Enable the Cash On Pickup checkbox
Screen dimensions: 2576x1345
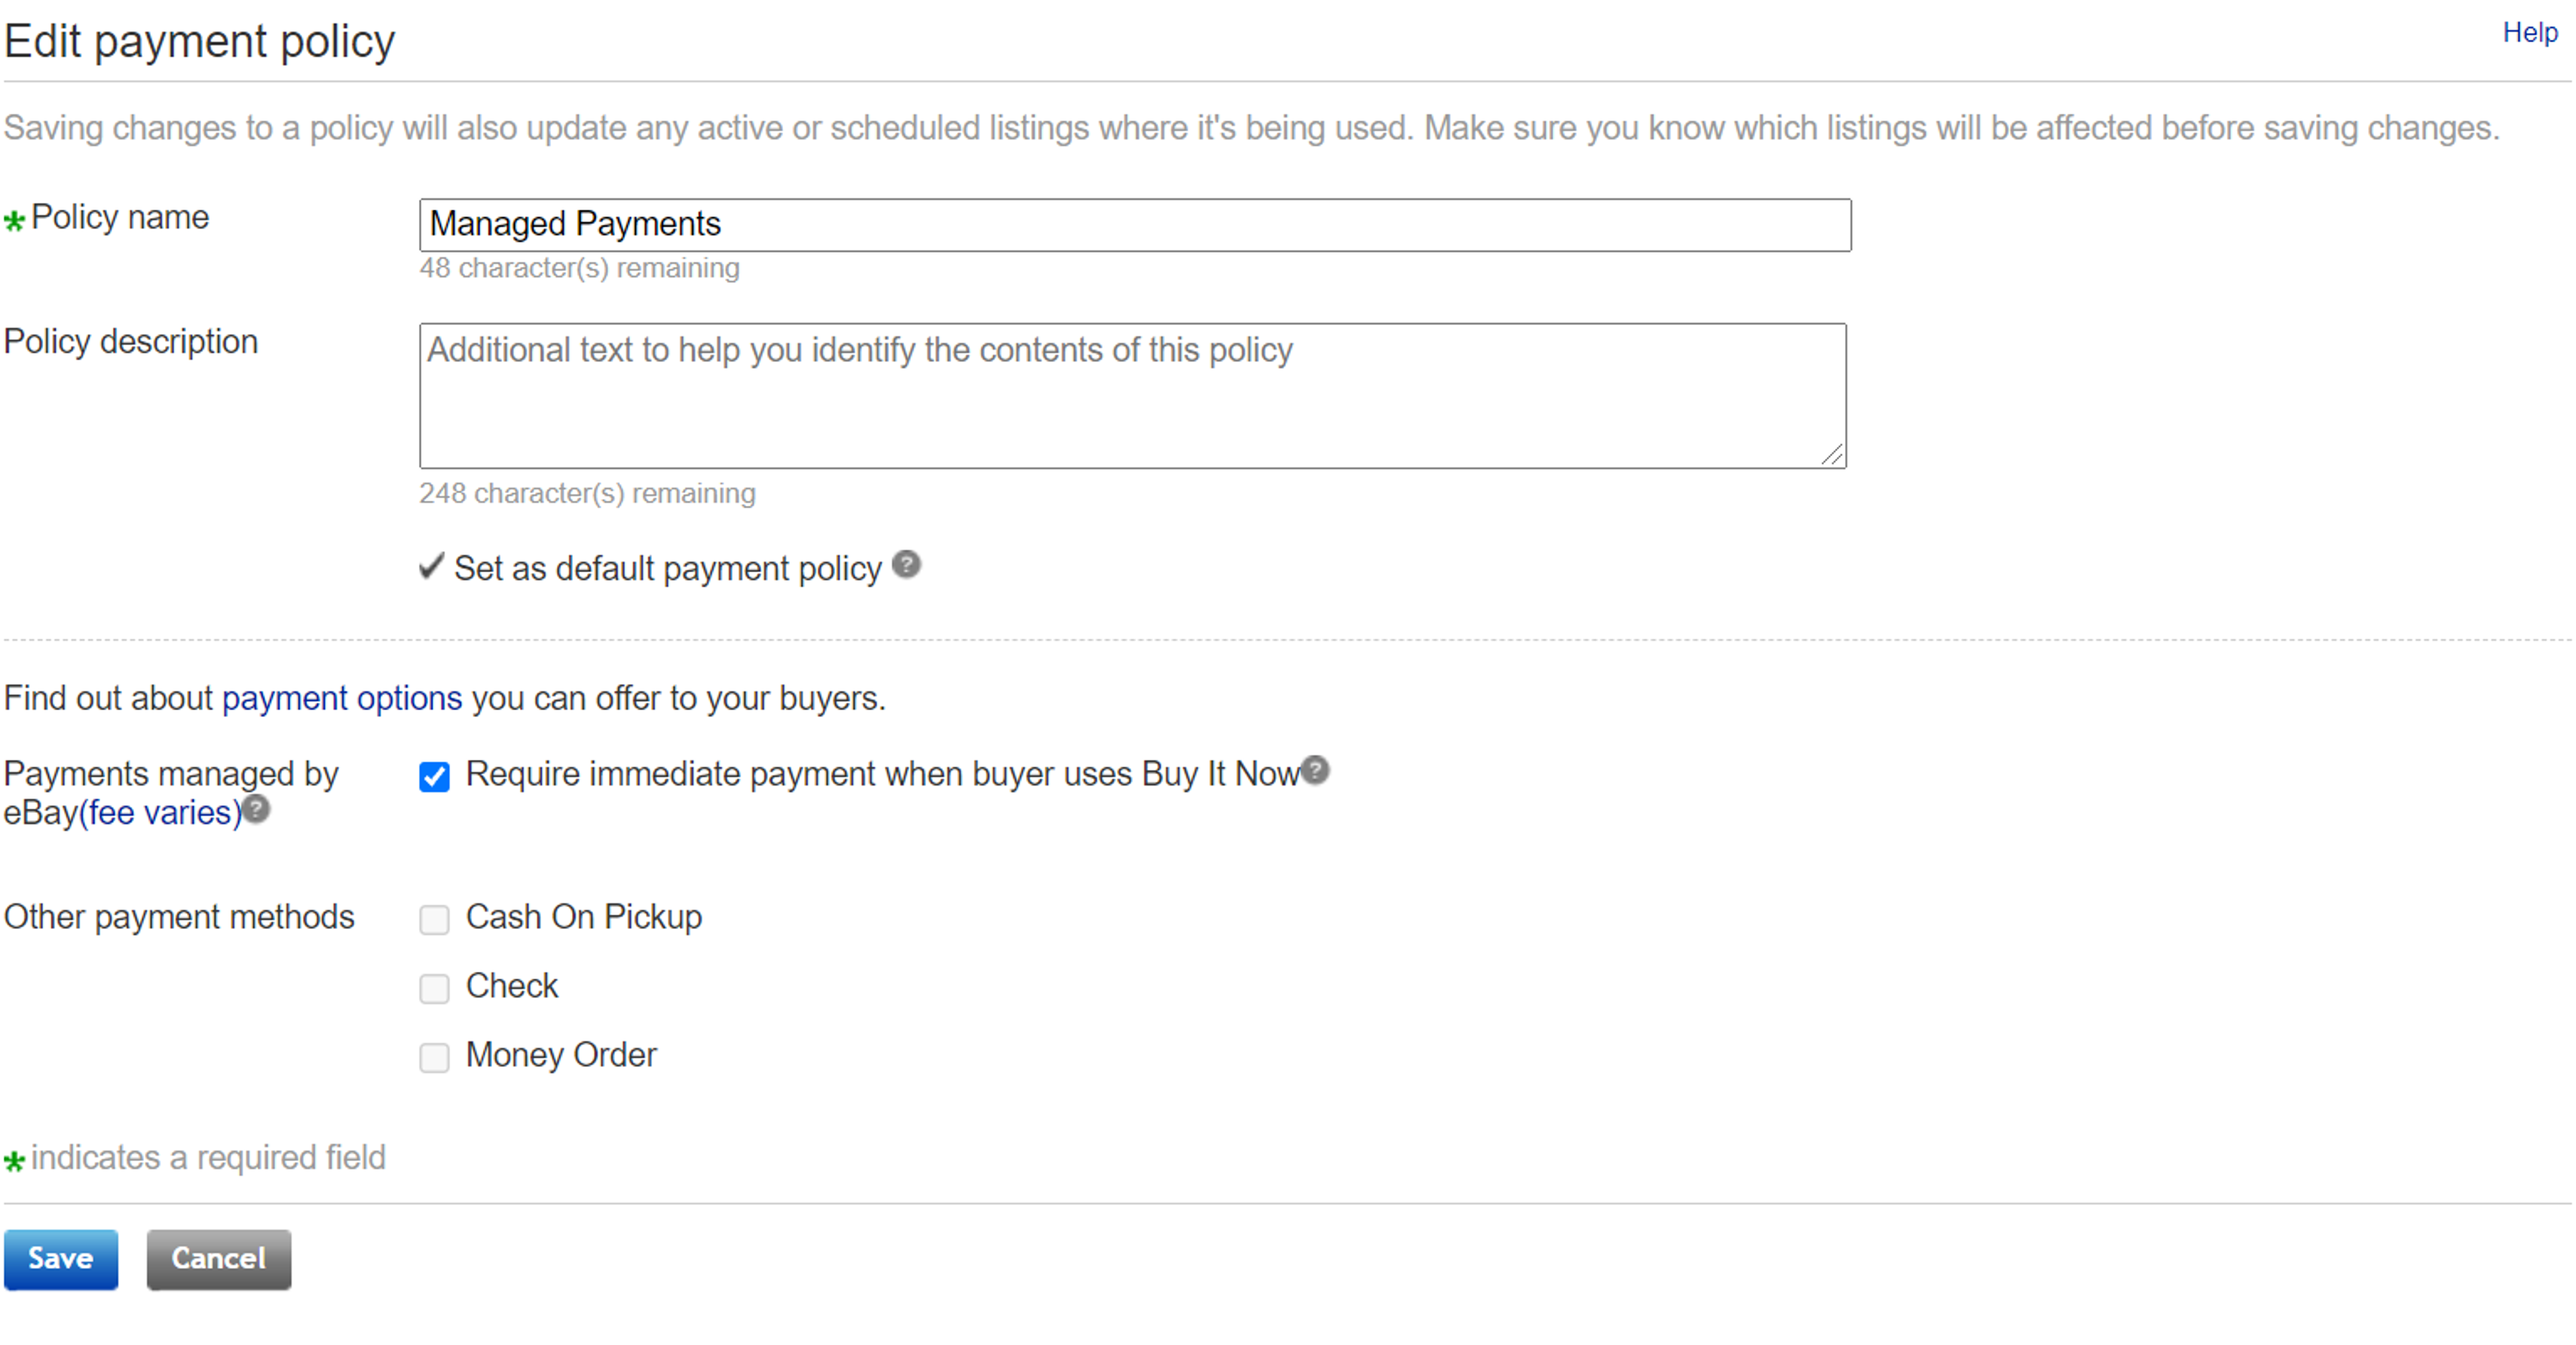tap(434, 919)
